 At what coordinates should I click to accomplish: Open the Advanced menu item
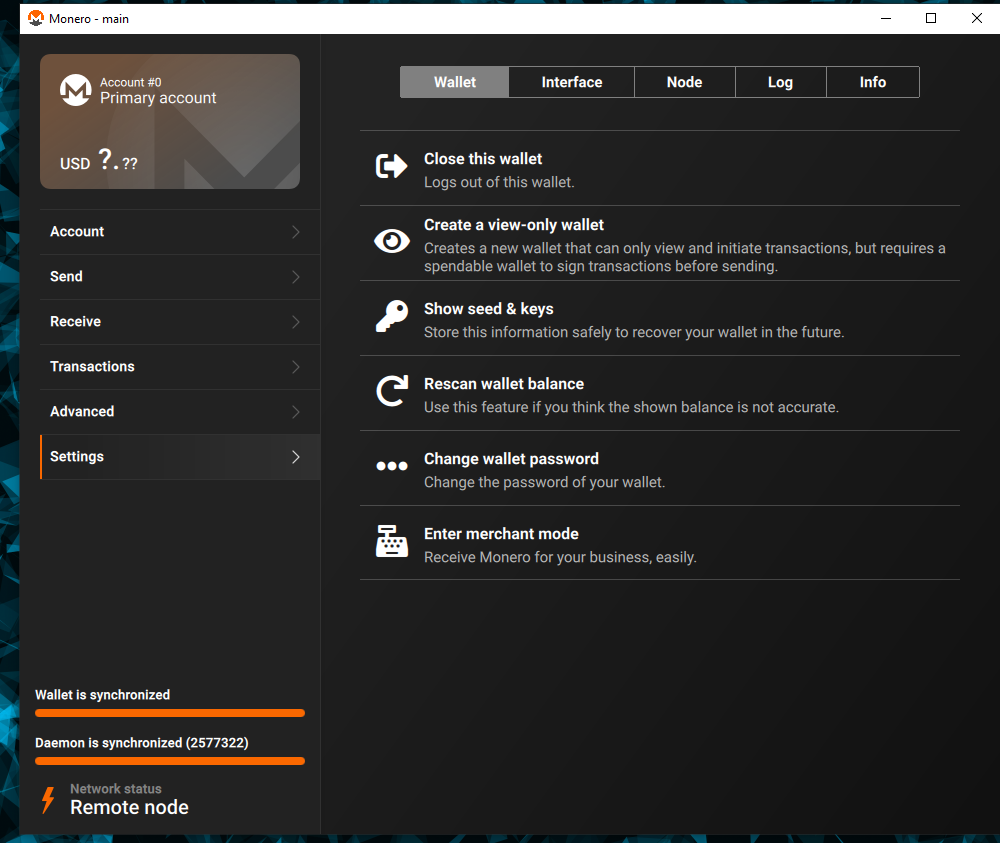180,412
